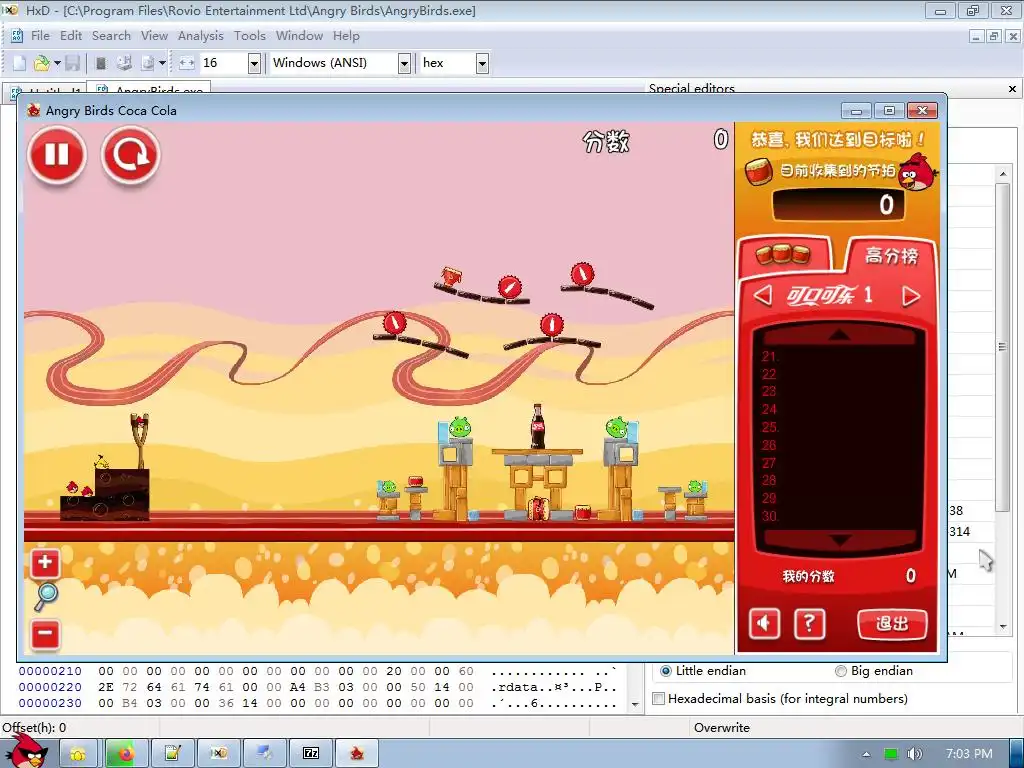The image size is (1024, 768).
Task: Expand the disk image dropdown arrow
Action: [x=162, y=63]
